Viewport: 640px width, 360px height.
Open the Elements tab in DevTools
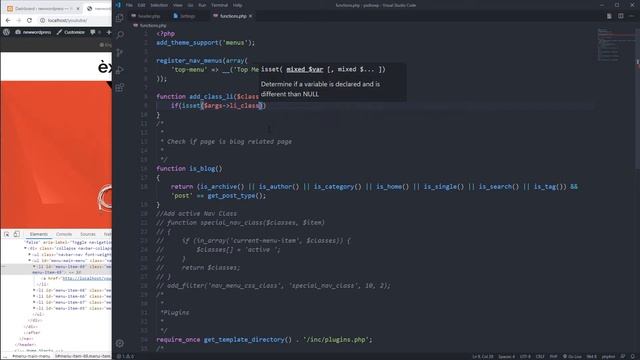tap(39, 234)
